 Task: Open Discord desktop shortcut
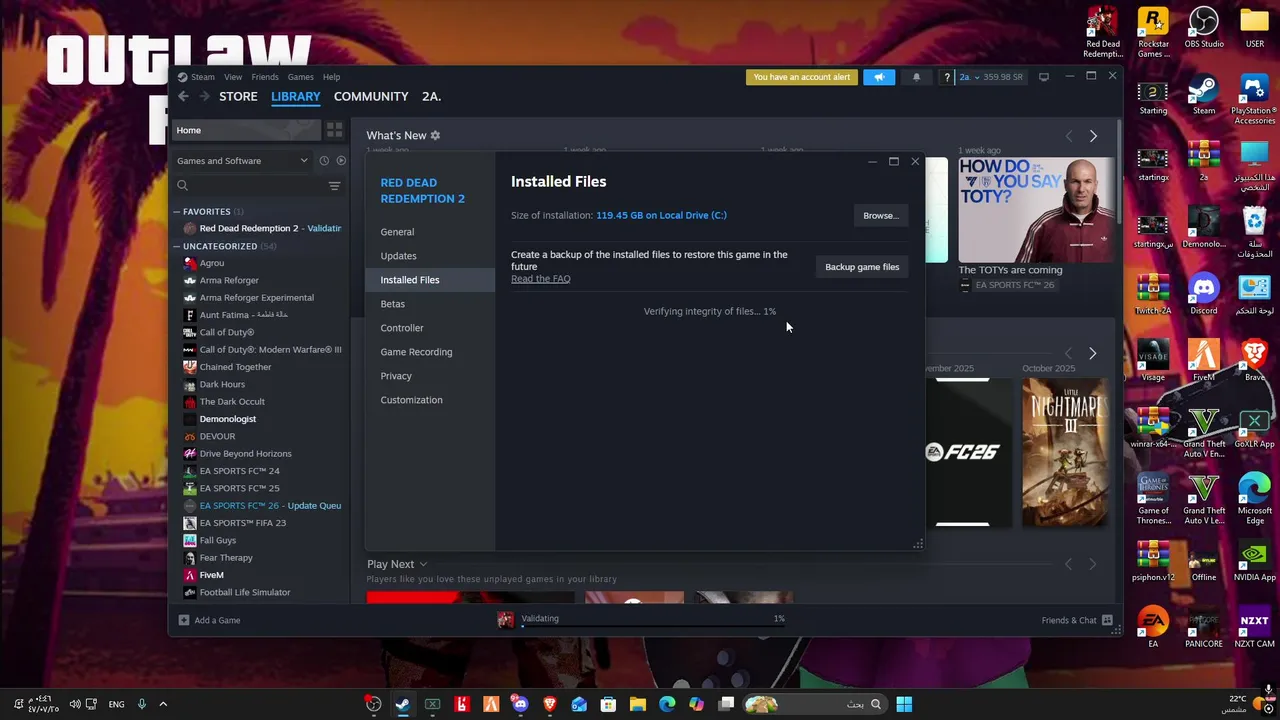coord(1204,294)
